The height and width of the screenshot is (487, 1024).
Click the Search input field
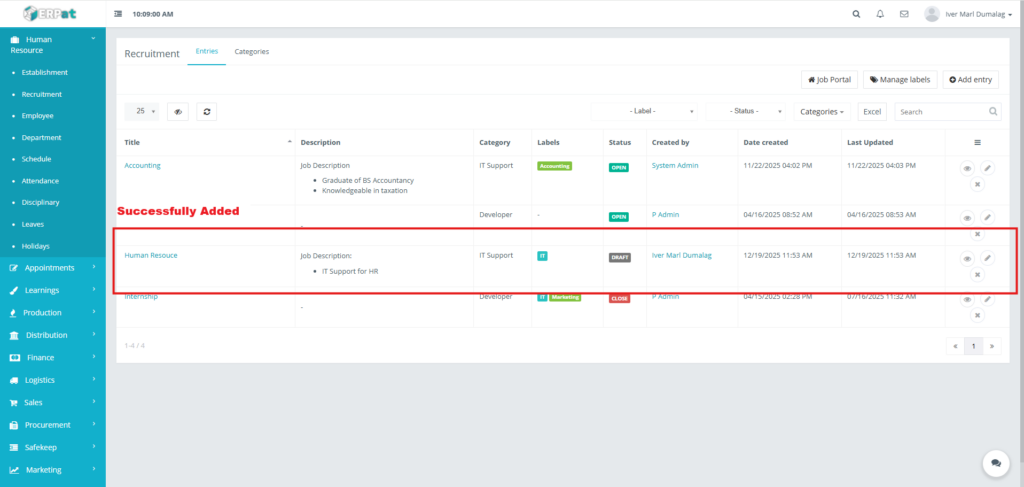click(941, 112)
